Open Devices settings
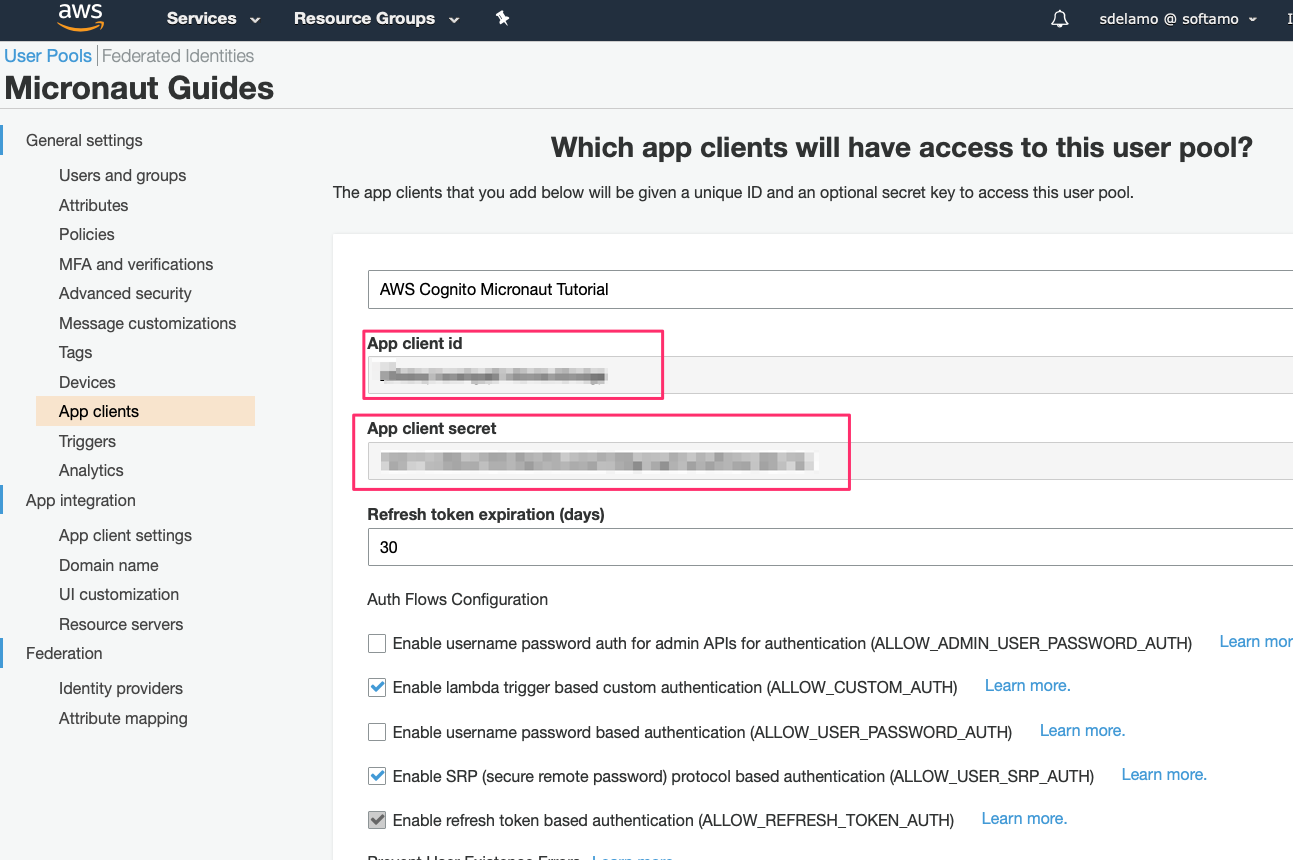 [x=87, y=382]
